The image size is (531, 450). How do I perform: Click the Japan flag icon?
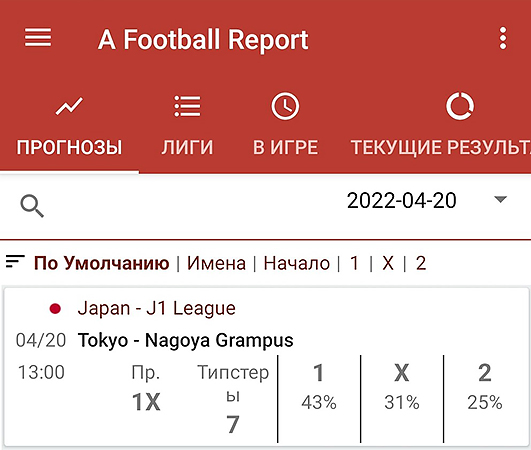[x=55, y=308]
